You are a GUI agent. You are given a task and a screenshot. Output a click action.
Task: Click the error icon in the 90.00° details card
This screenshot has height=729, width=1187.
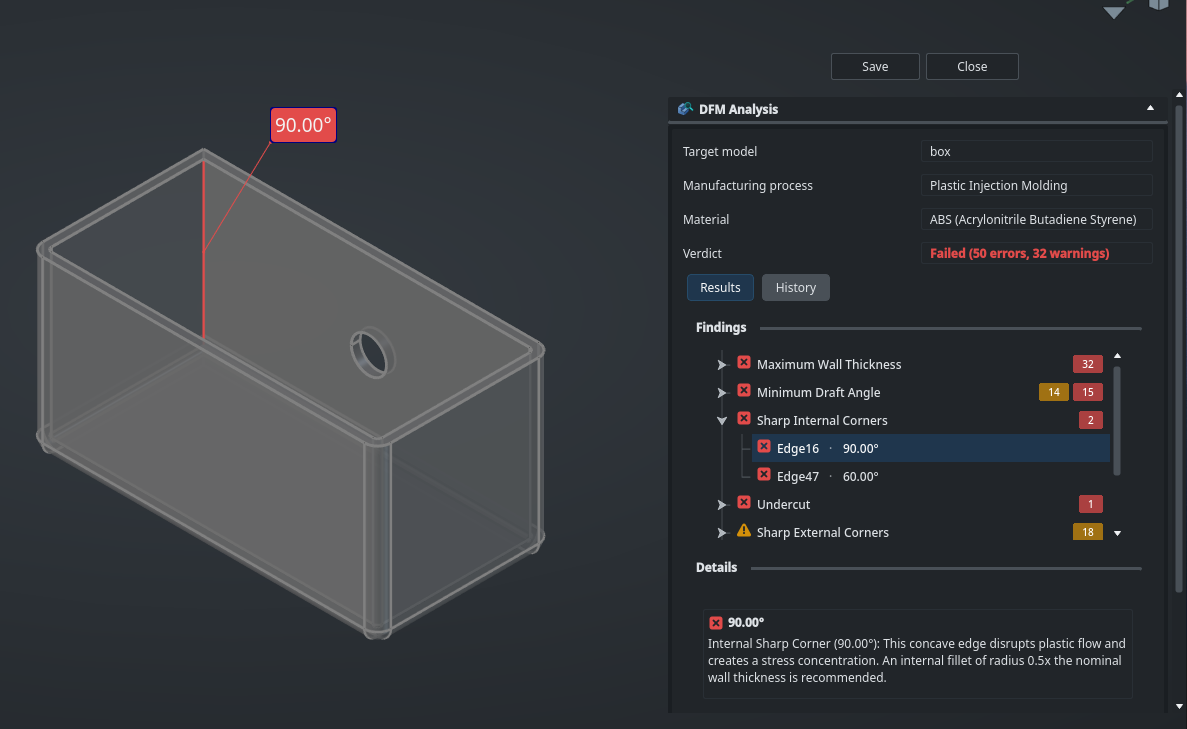click(x=715, y=622)
